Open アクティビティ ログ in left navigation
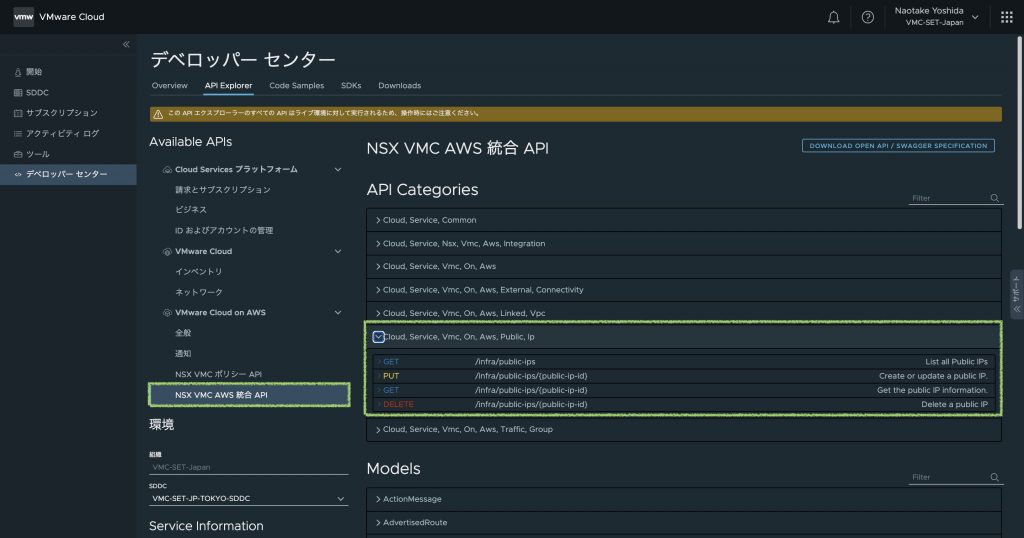1024x538 pixels. pyautogui.click(x=62, y=133)
